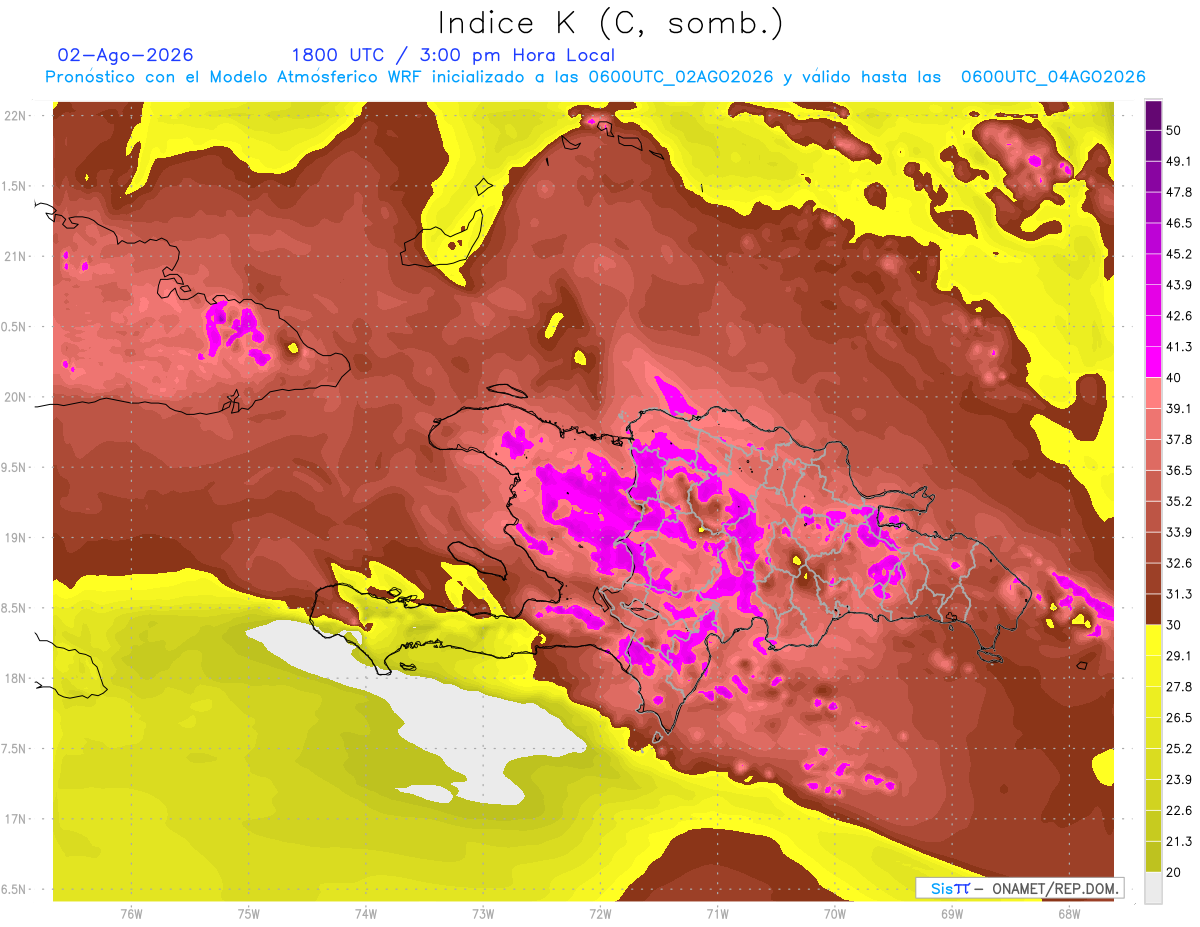Screen dimensions: 1200x927
Task: Select the salmon legend swatch between 39.1 and 40
Action: tap(1153, 393)
